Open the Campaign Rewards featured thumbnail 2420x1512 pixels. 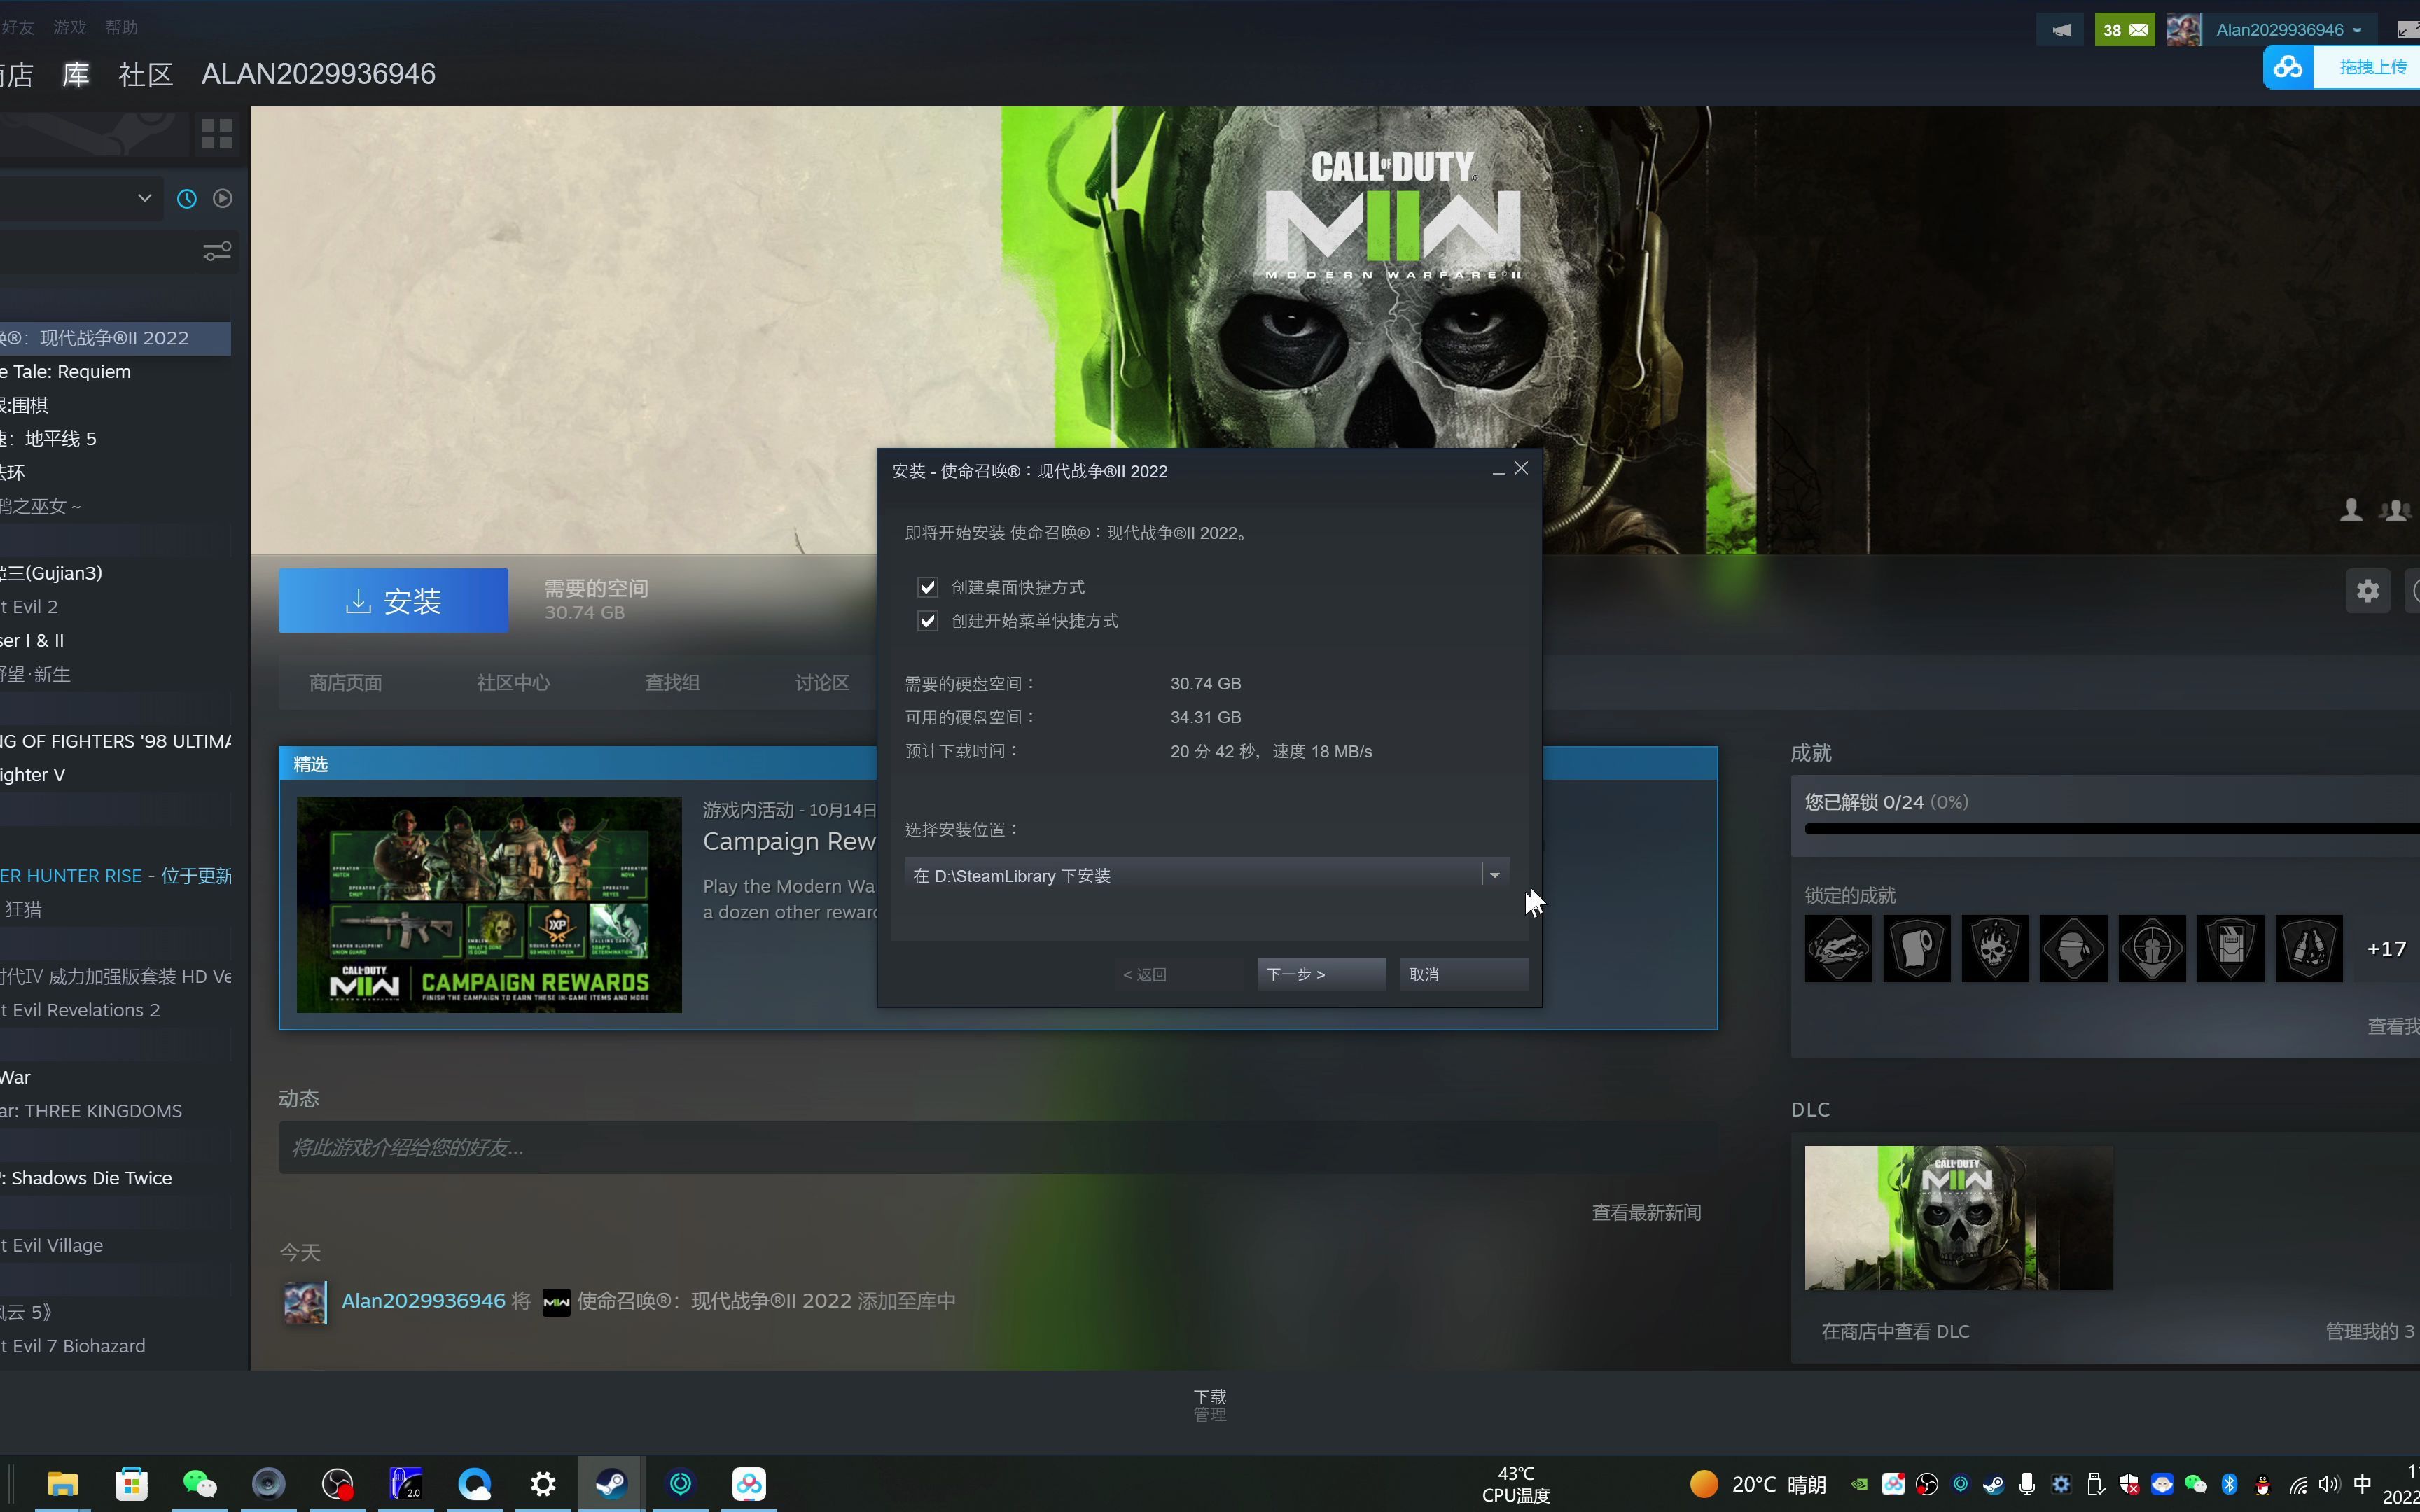coord(489,904)
